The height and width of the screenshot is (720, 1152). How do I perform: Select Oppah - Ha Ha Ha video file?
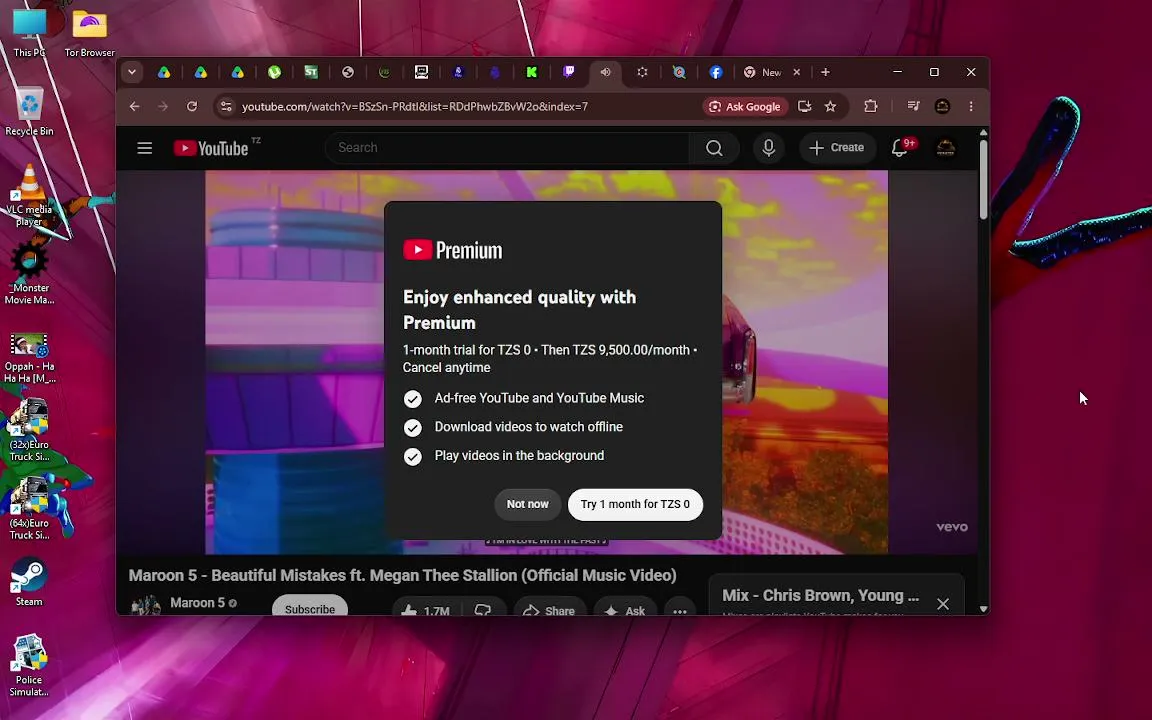[x=29, y=358]
